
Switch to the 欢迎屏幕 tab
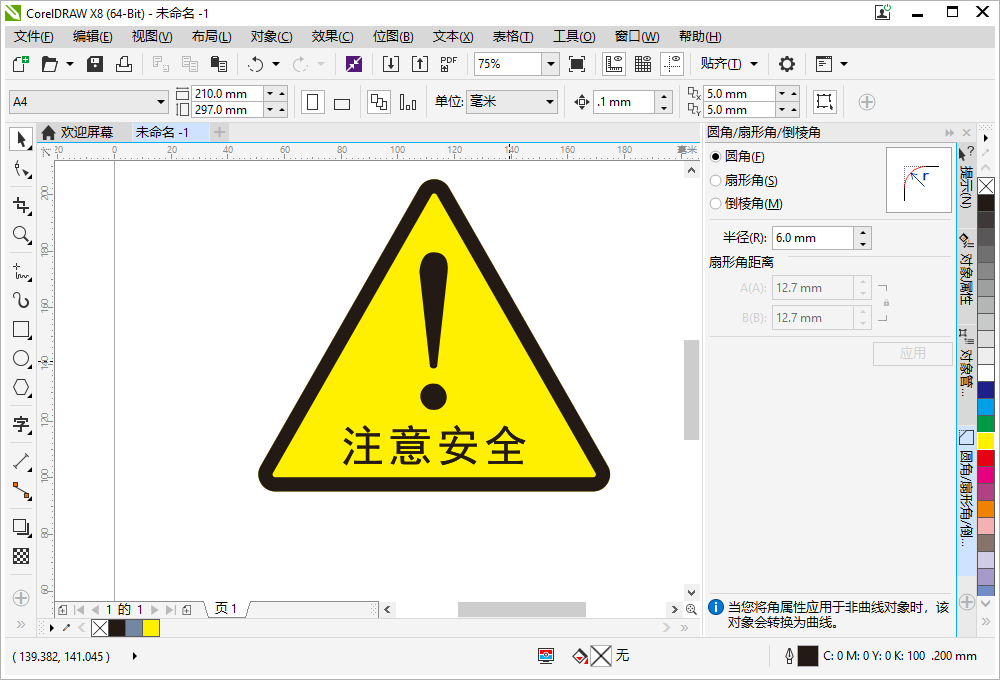[x=77, y=132]
